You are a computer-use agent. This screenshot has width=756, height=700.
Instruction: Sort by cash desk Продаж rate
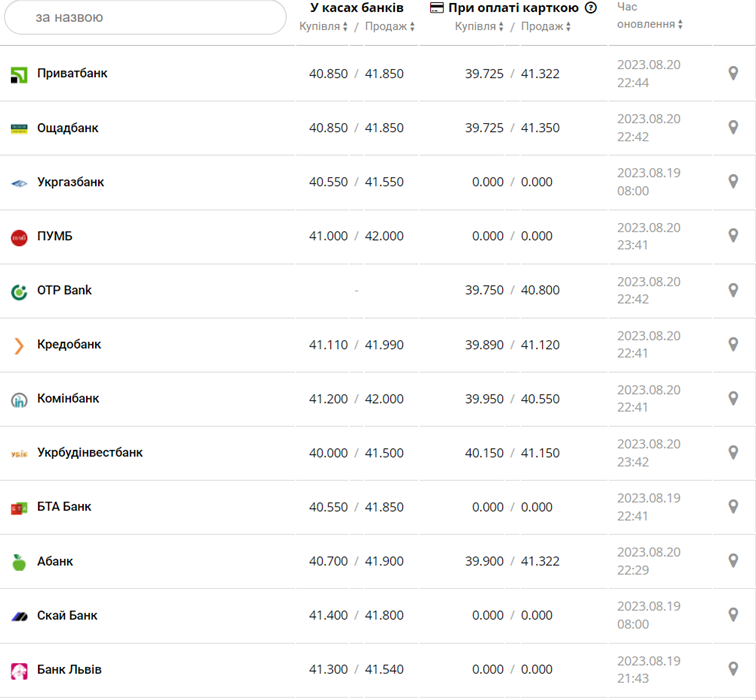click(389, 27)
